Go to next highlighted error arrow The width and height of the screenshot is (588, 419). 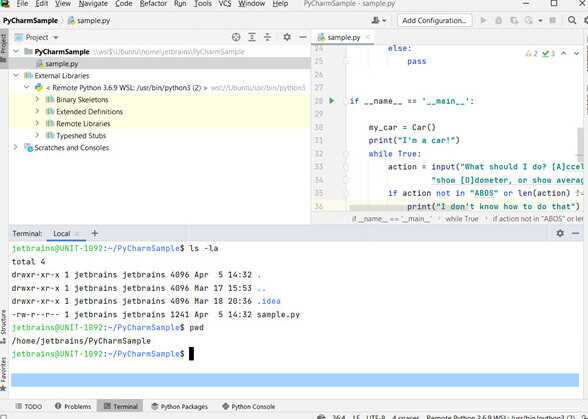[x=577, y=54]
